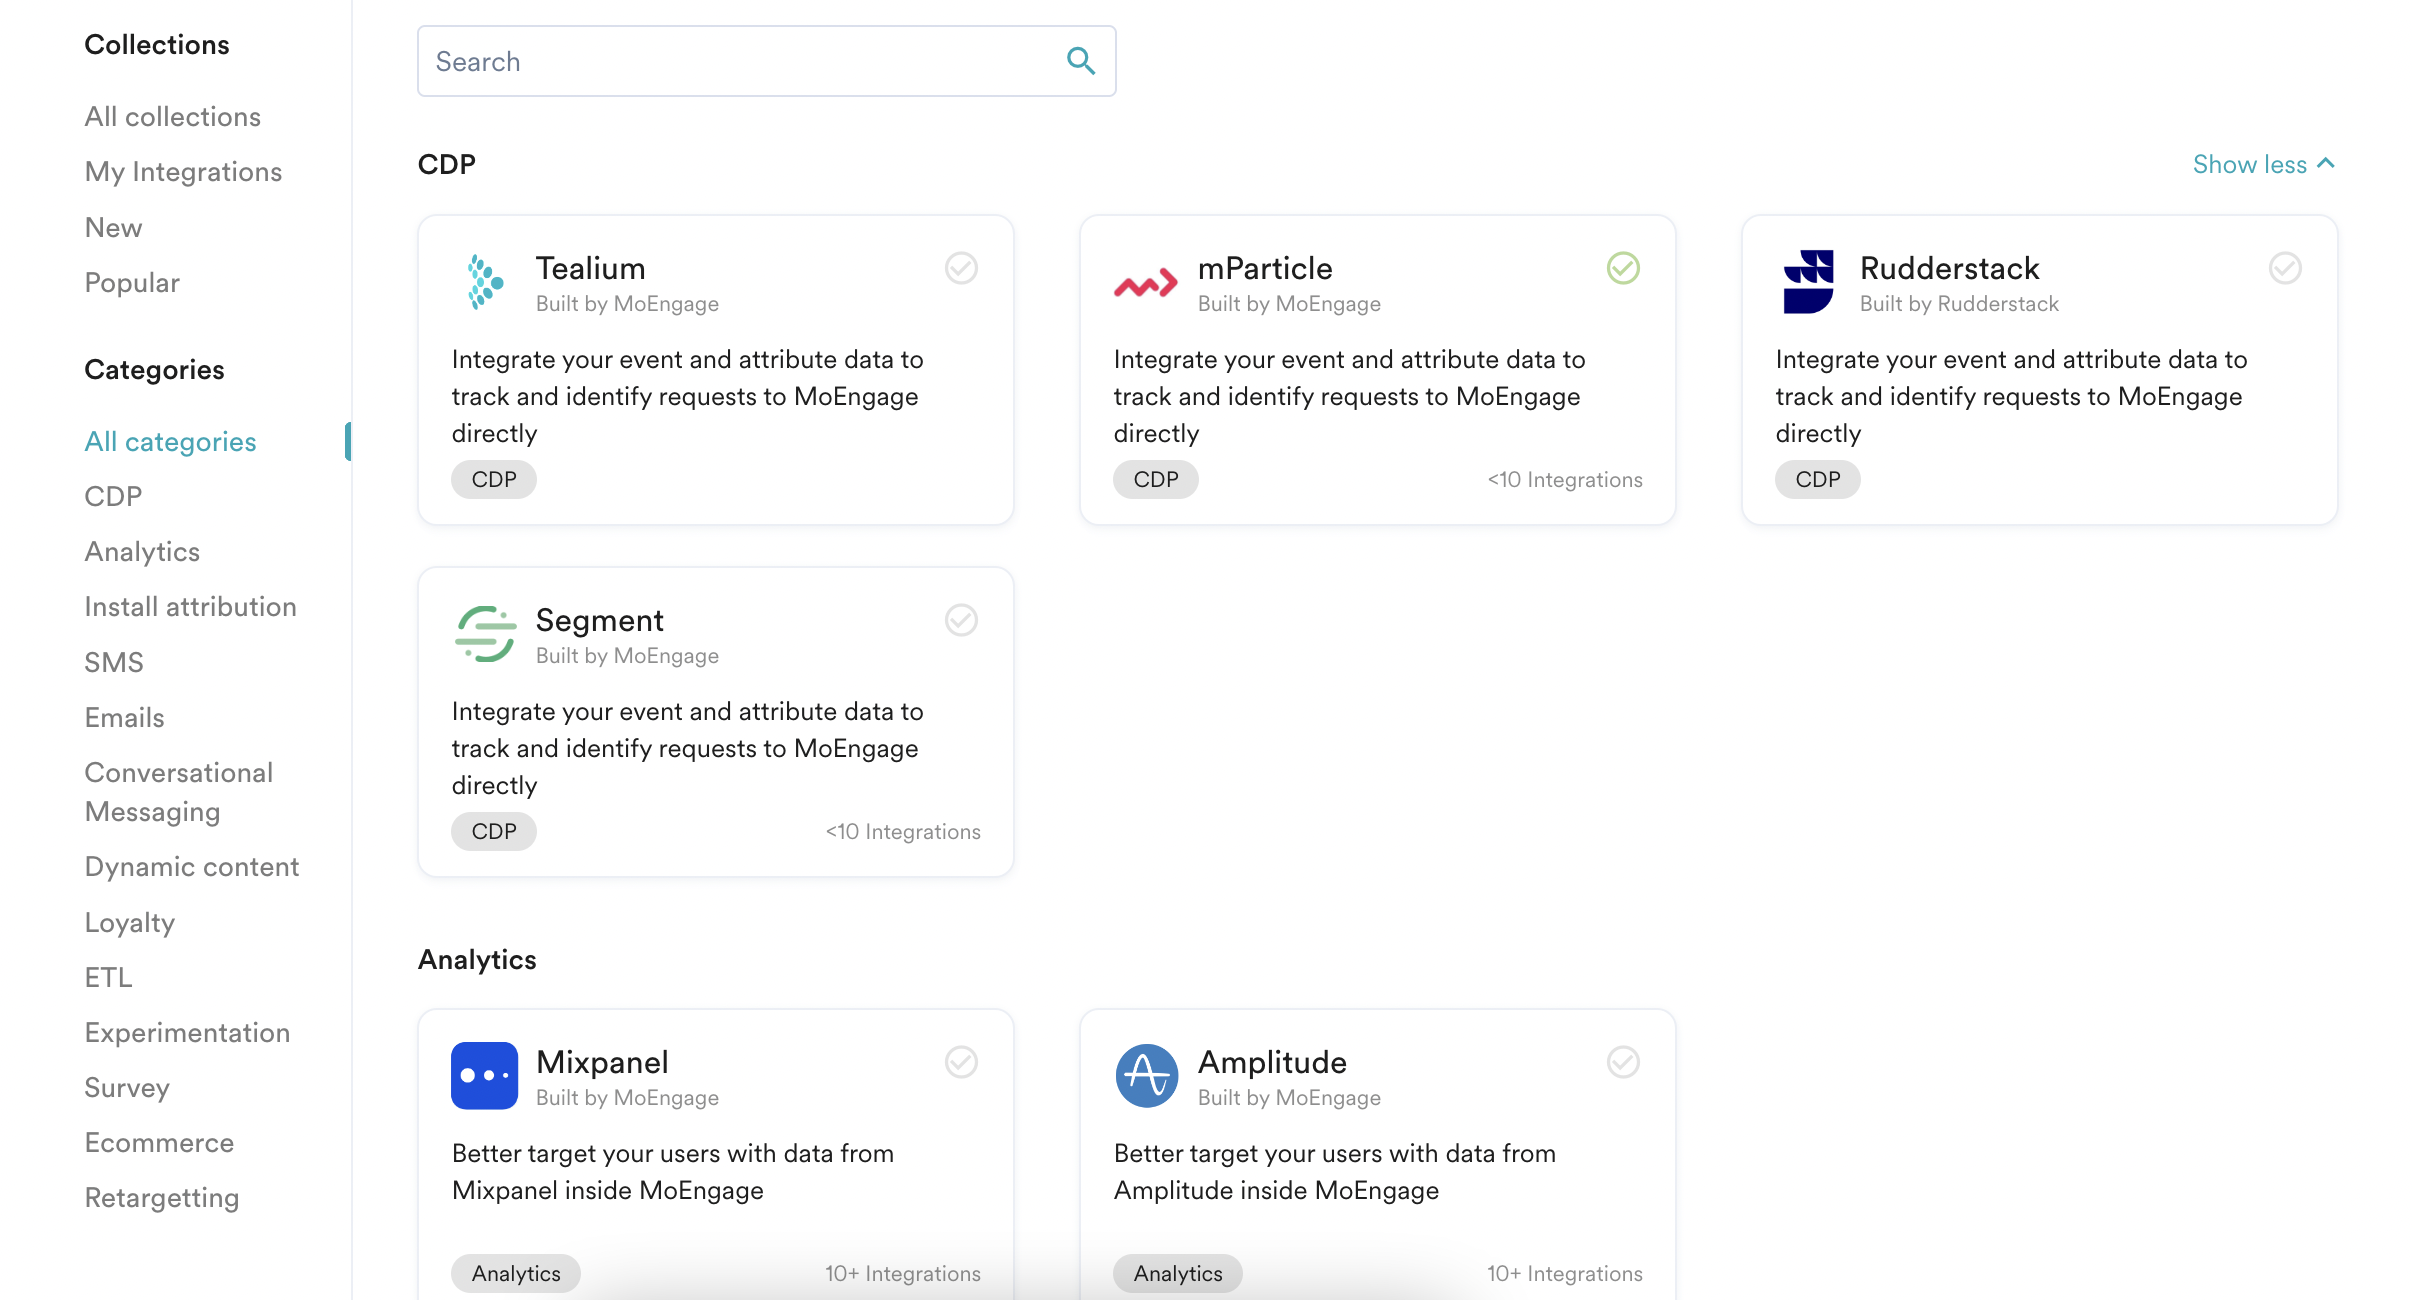Open the Mixpanel card title
This screenshot has height=1300, width=2412.
pos(602,1062)
